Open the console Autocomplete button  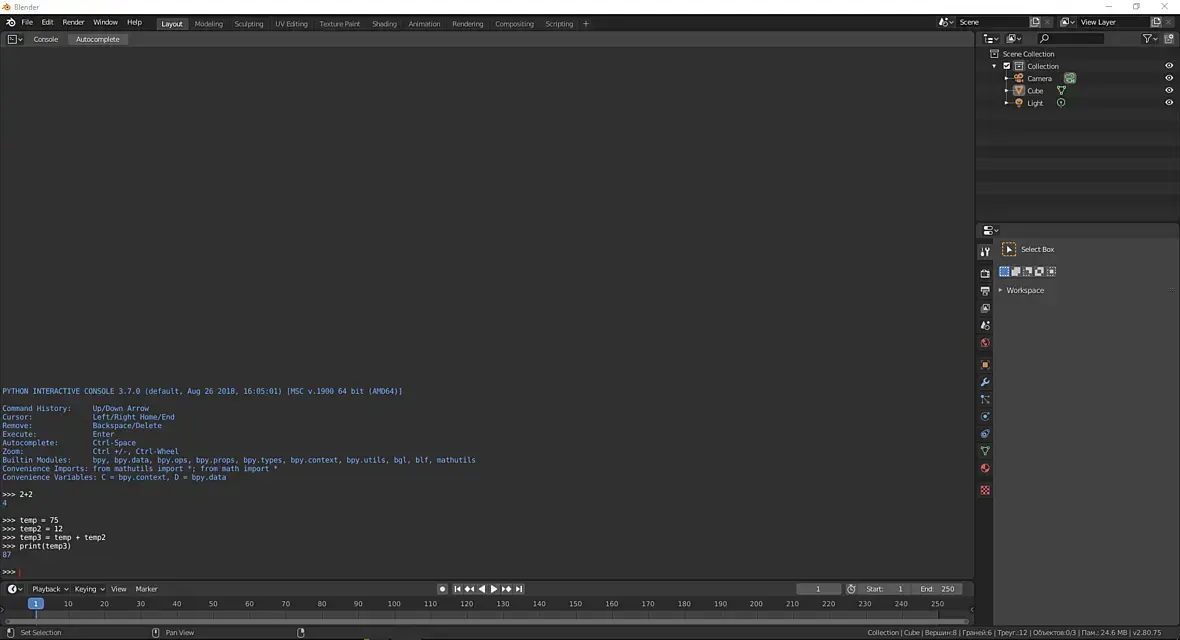(98, 39)
